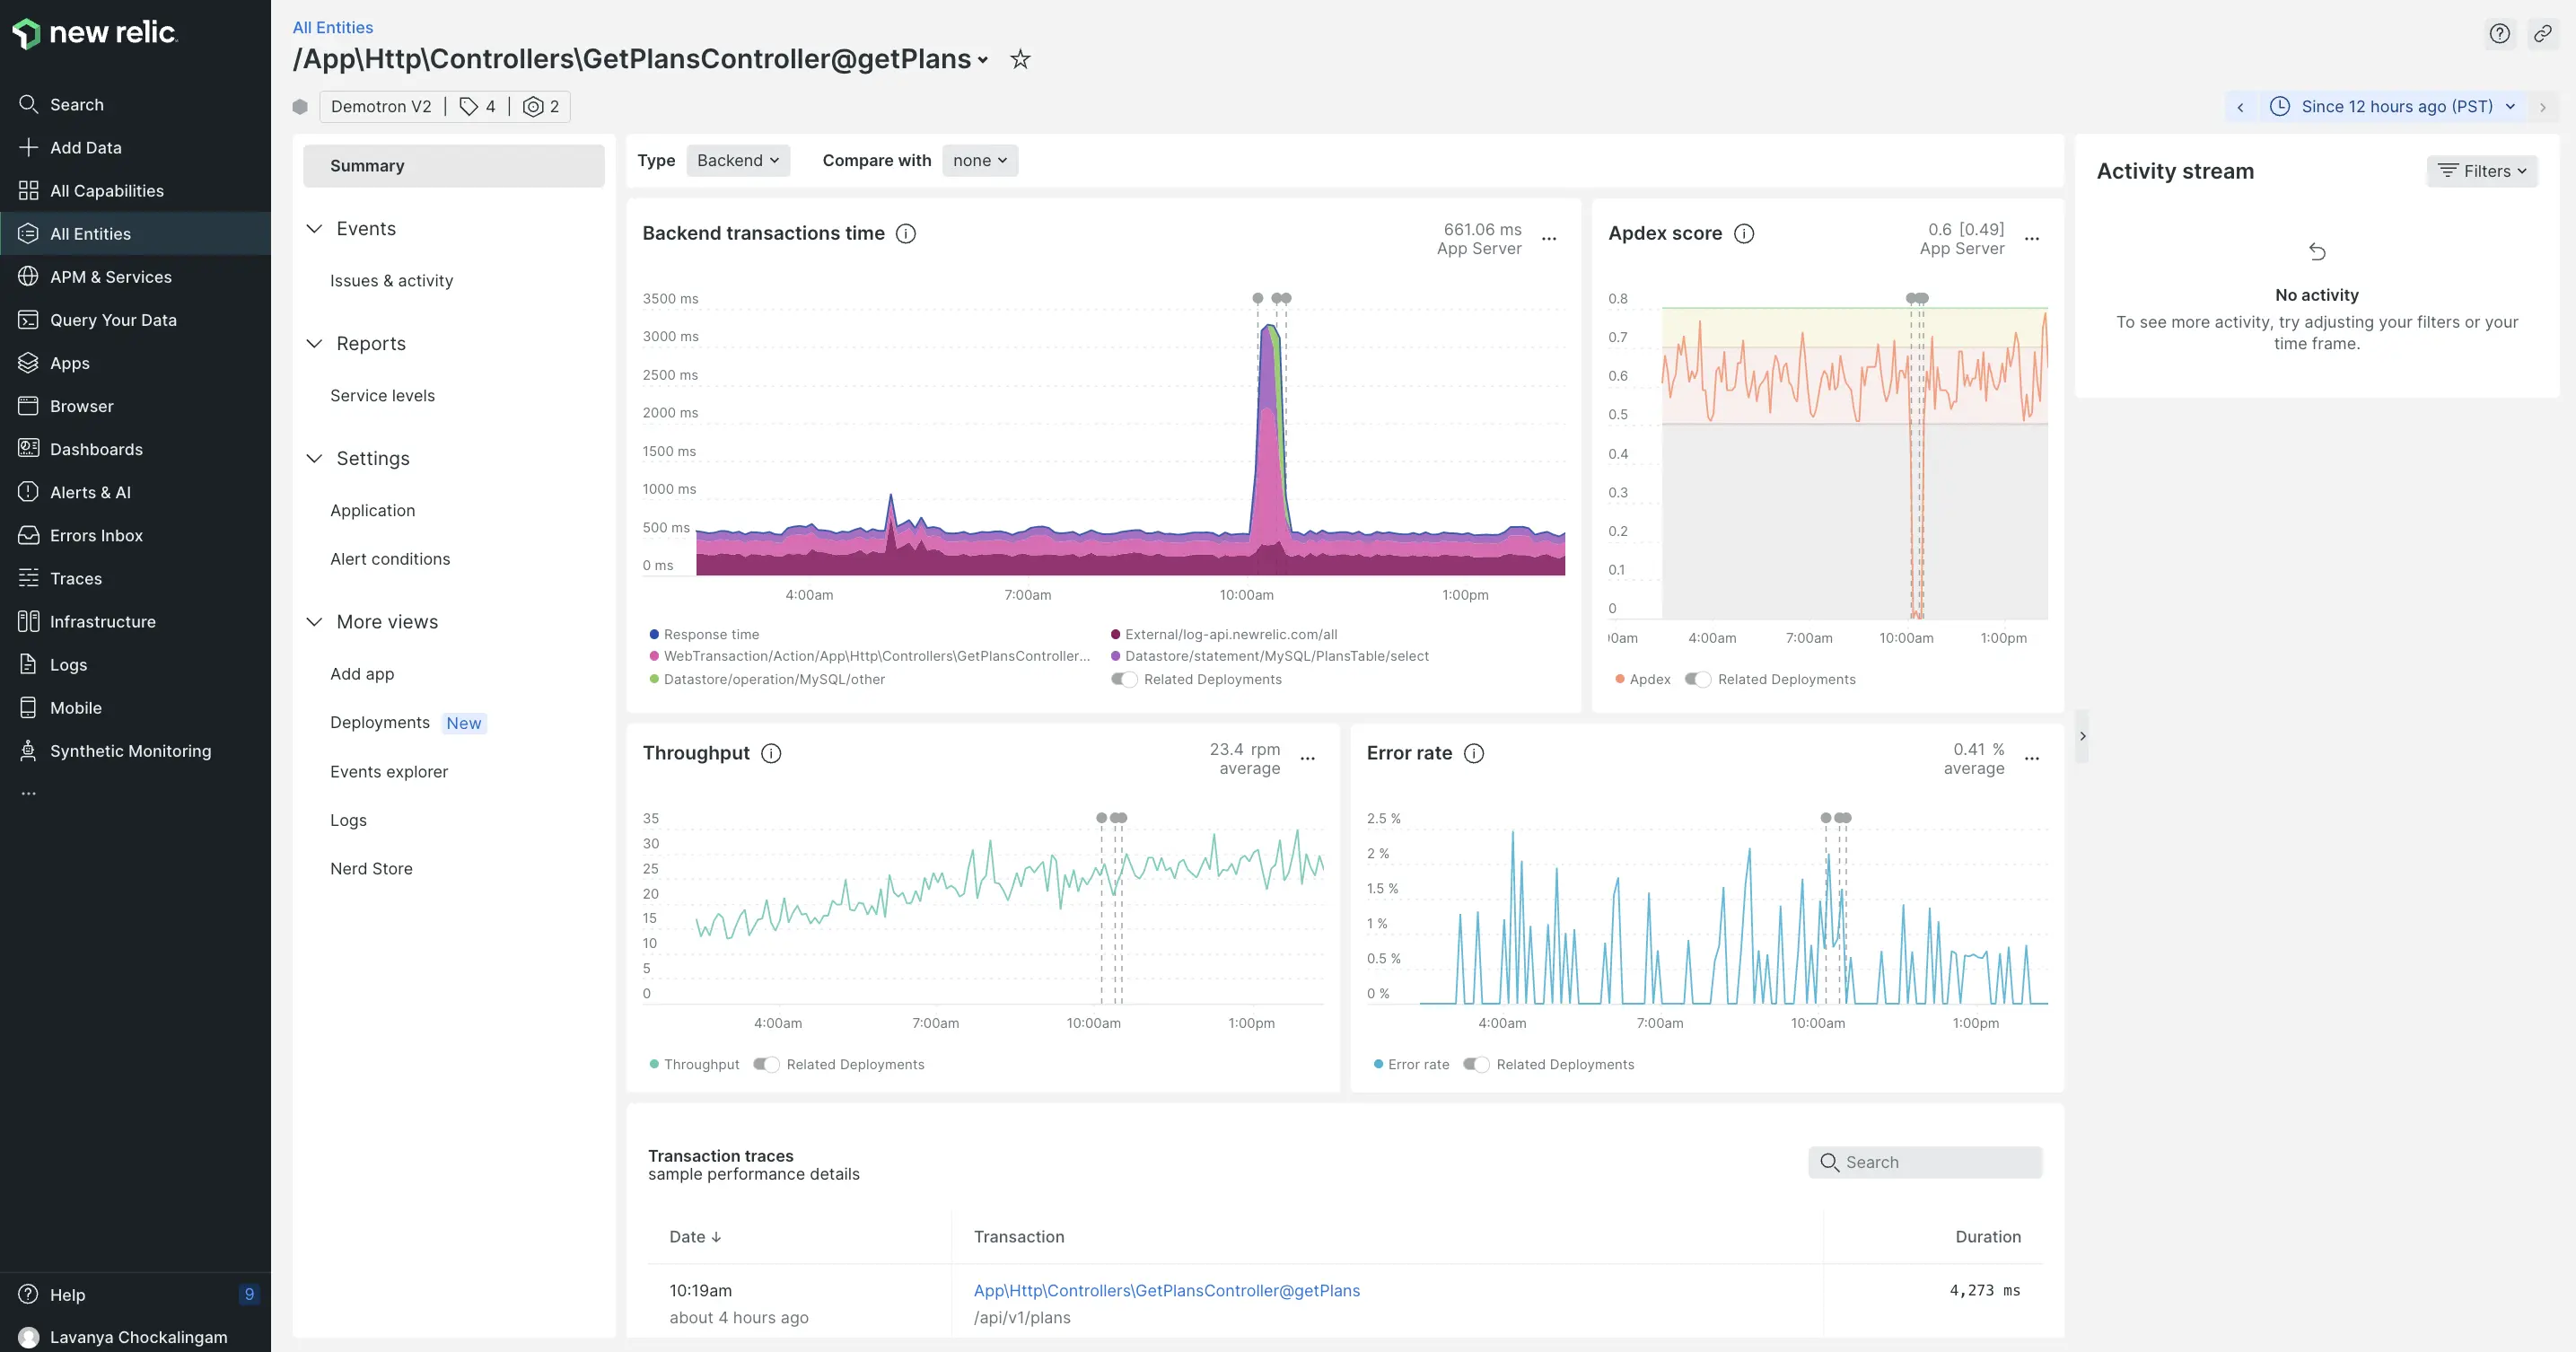Select Service levels in the left nav

coord(382,395)
